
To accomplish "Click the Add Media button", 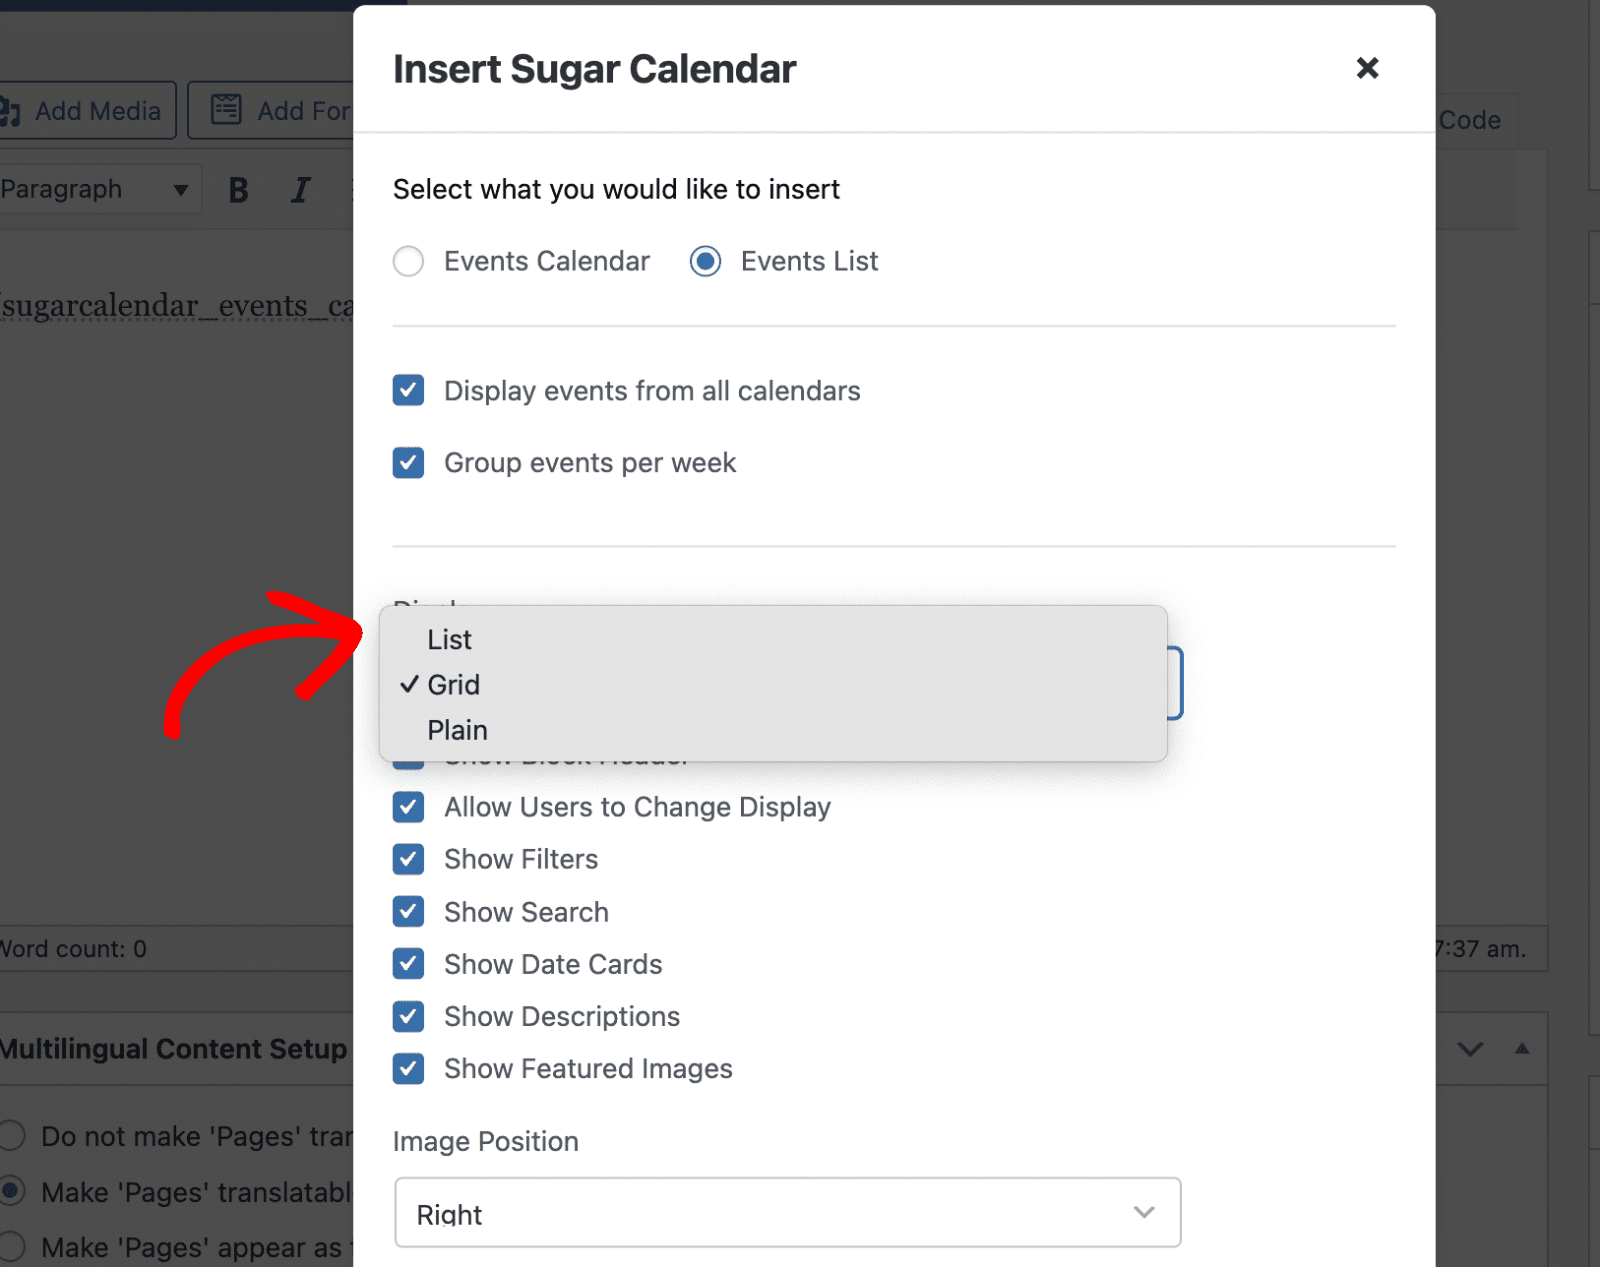I will pyautogui.click(x=86, y=111).
